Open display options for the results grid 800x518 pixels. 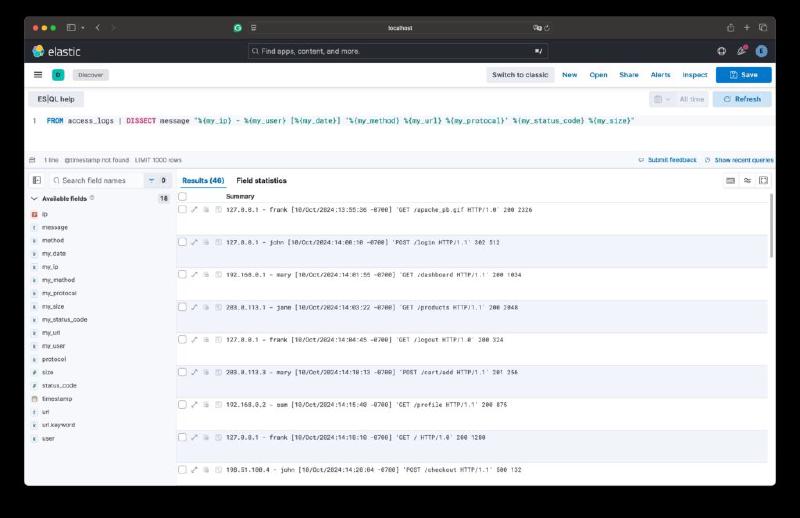pos(731,180)
